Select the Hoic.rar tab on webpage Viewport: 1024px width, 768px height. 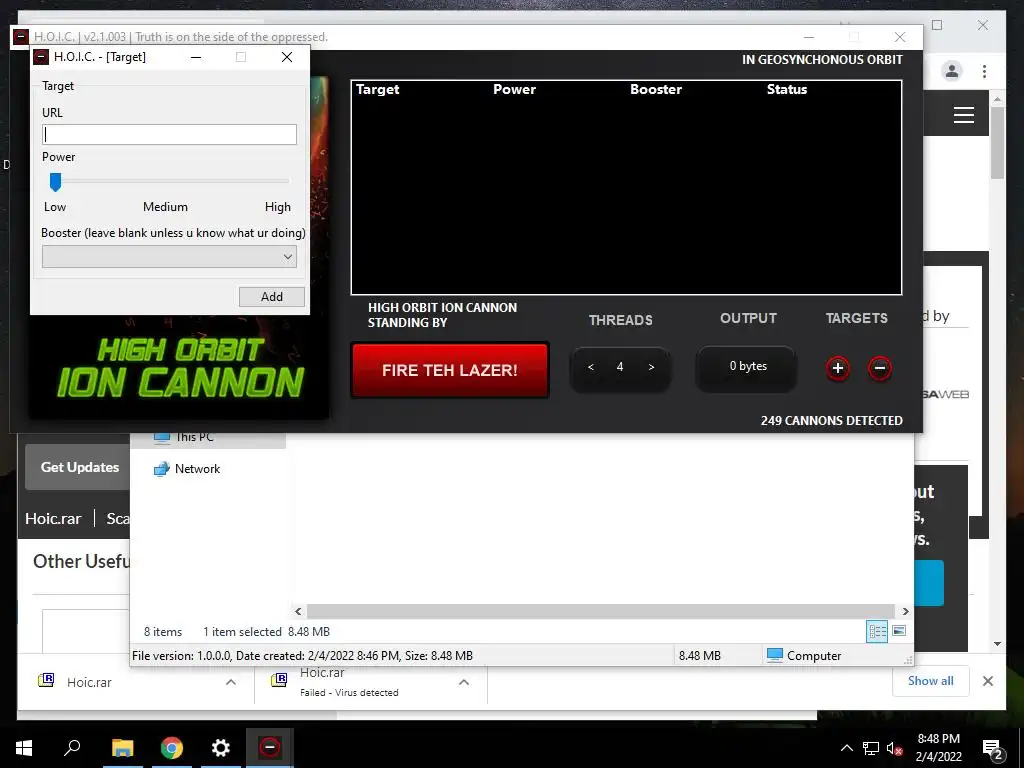(x=53, y=519)
